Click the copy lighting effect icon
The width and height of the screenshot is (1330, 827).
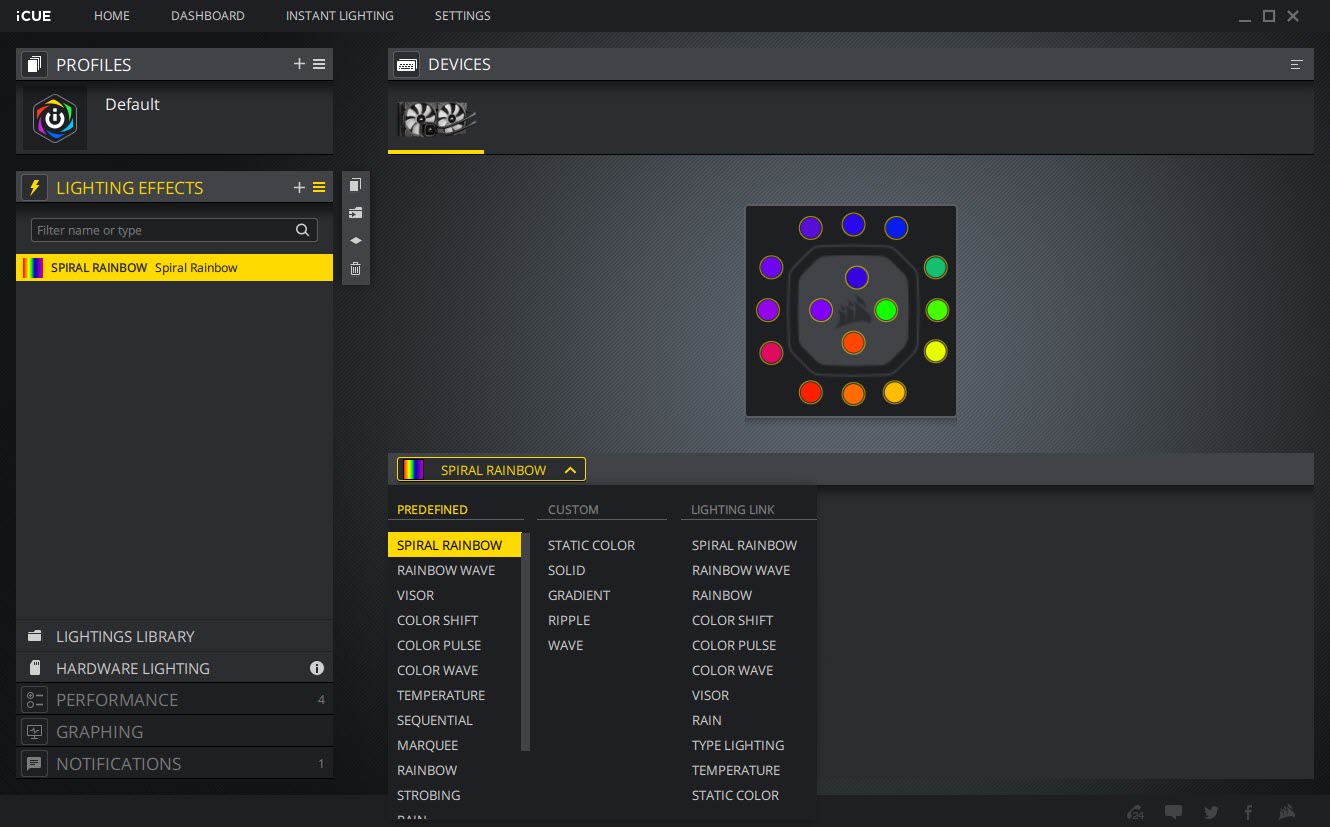355,185
